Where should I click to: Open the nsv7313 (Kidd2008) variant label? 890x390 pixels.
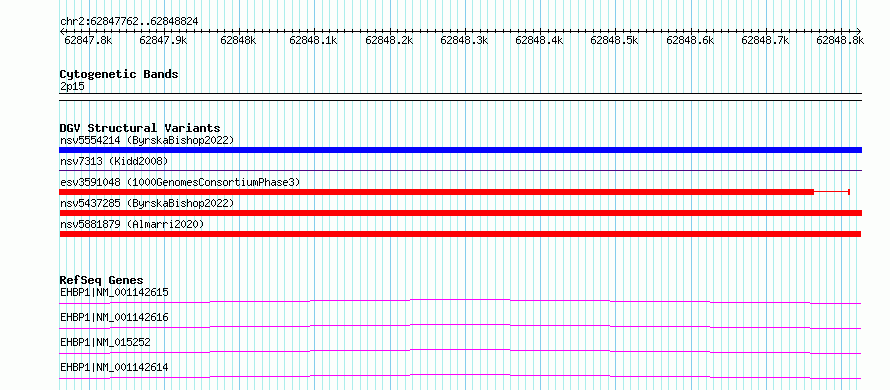coord(114,161)
